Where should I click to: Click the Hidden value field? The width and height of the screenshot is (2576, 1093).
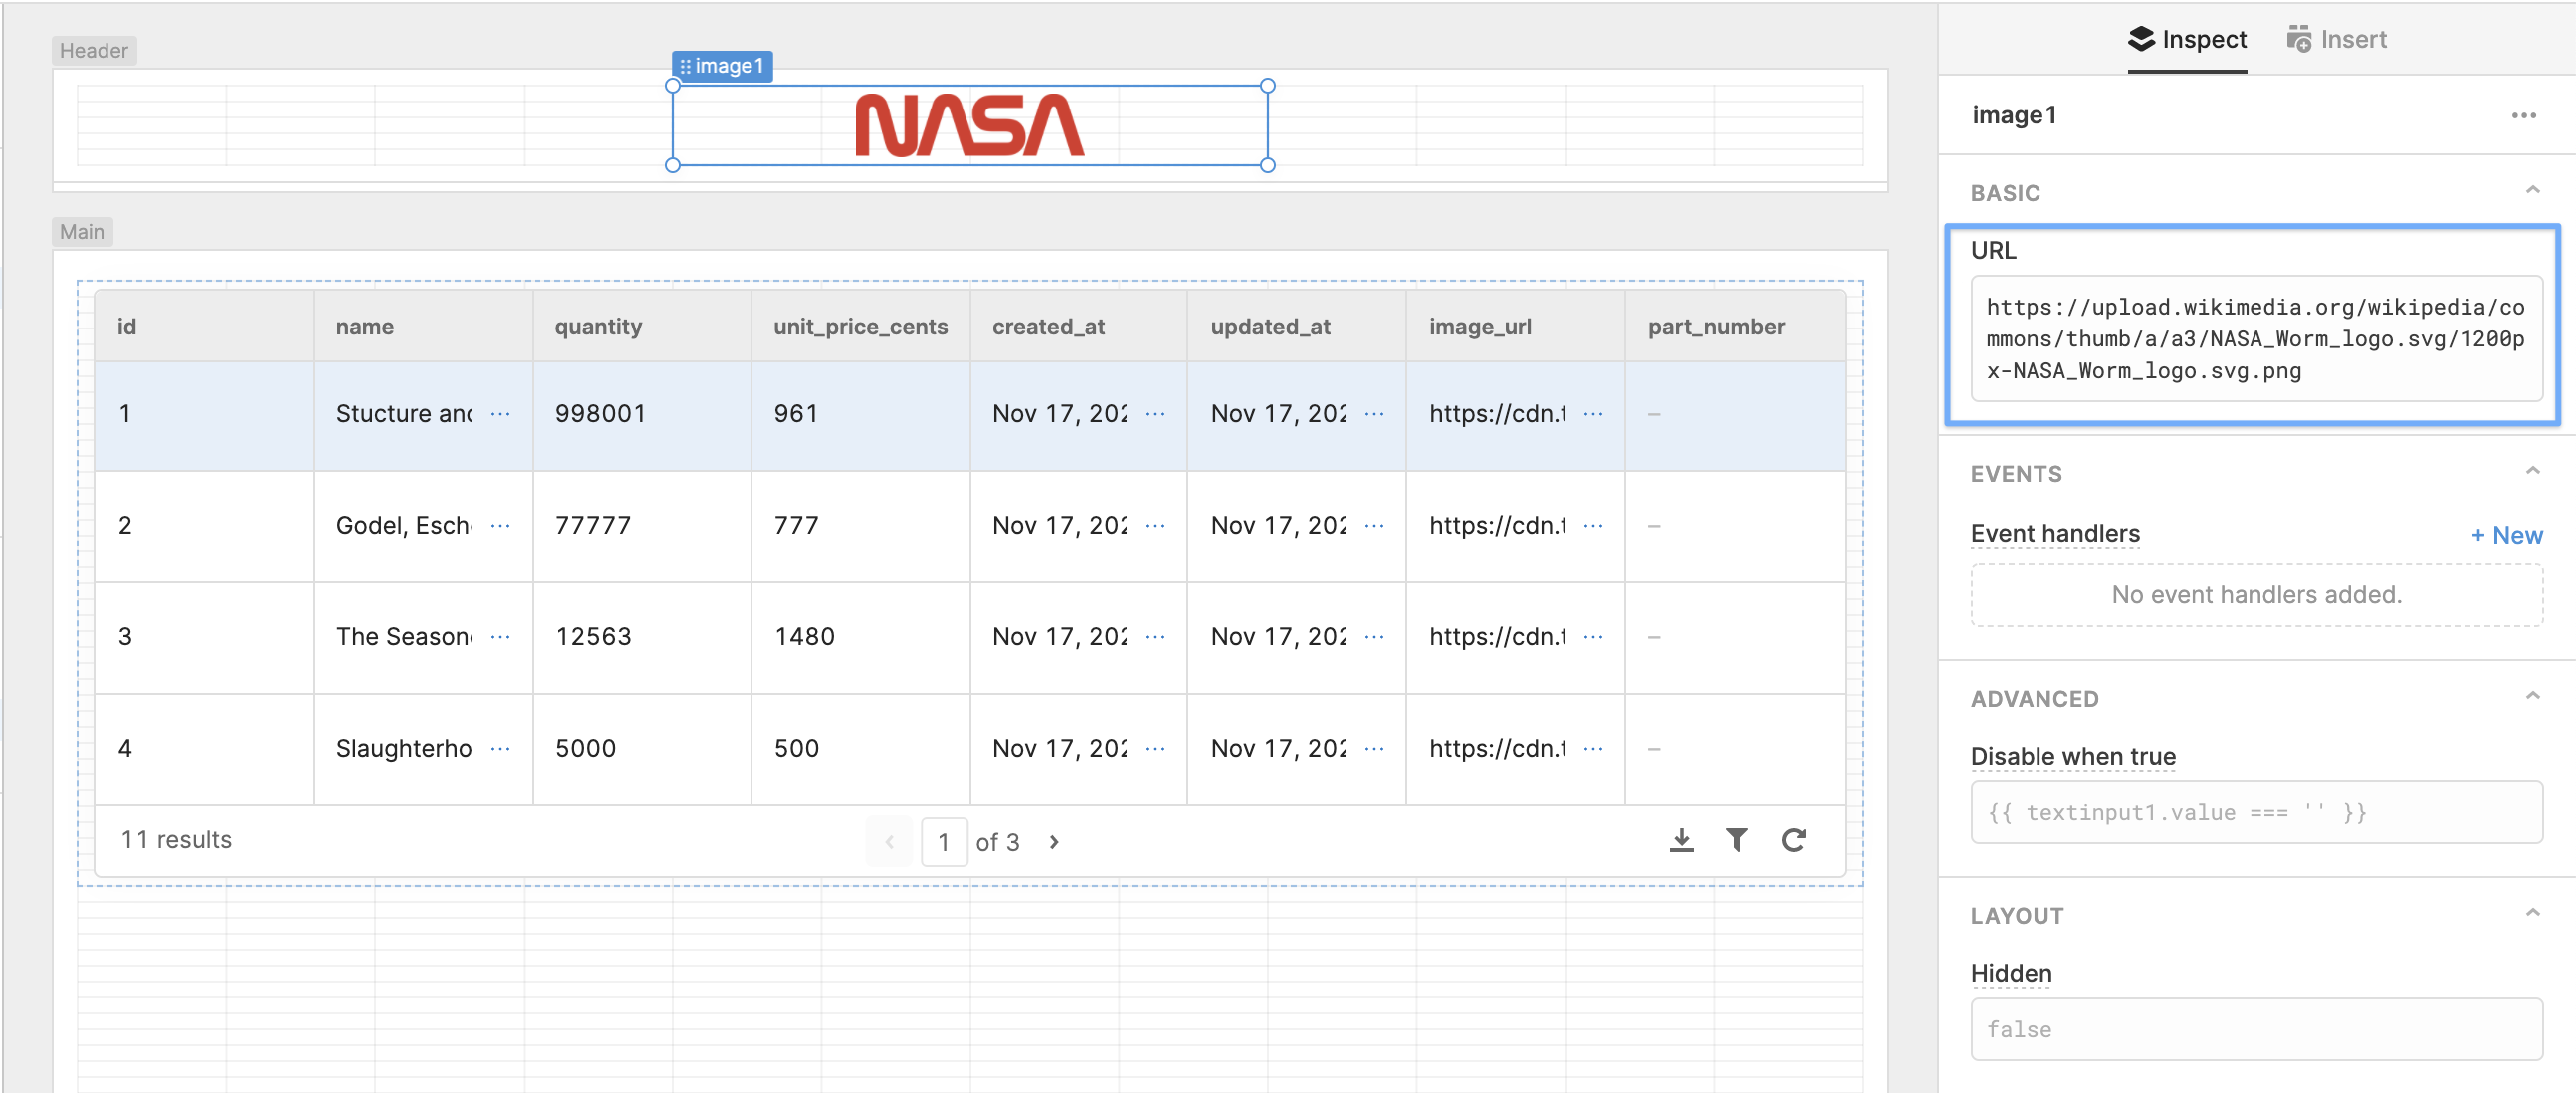click(2255, 1029)
